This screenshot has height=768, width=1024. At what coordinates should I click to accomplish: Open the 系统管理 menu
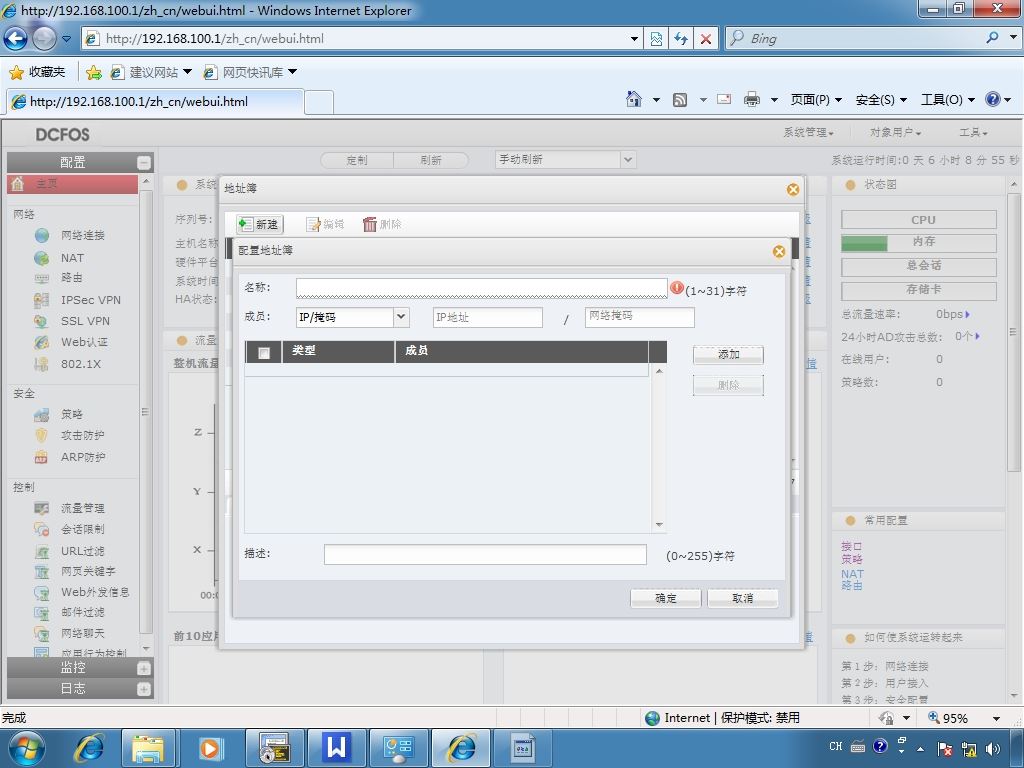808,133
